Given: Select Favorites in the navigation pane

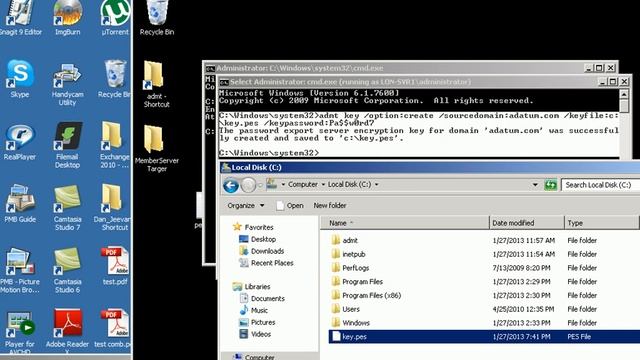Looking at the screenshot, I should (x=253, y=227).
